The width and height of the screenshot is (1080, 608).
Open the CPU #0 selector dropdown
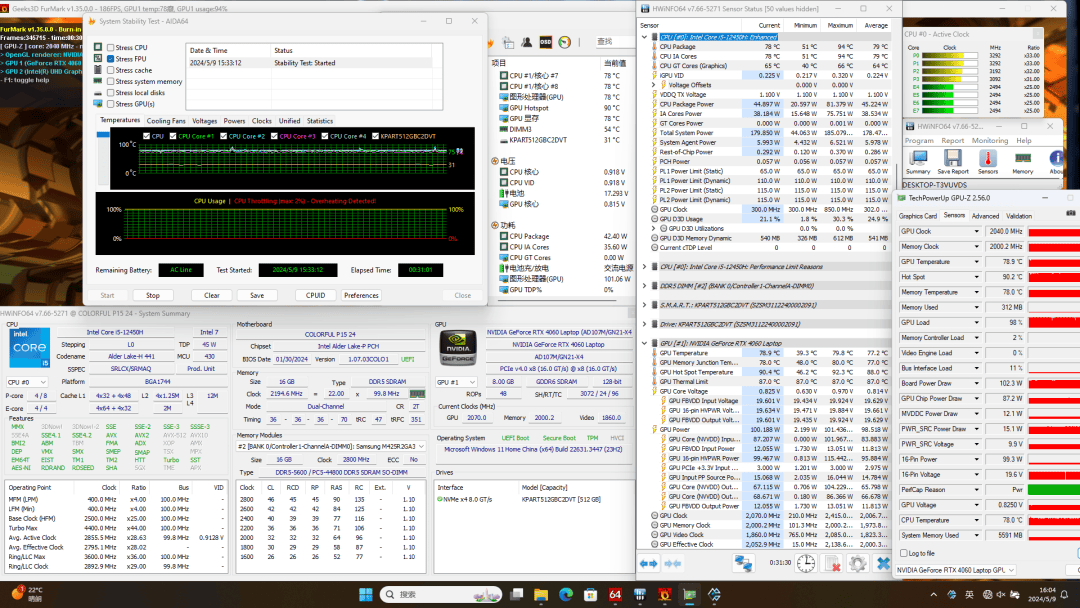point(27,381)
